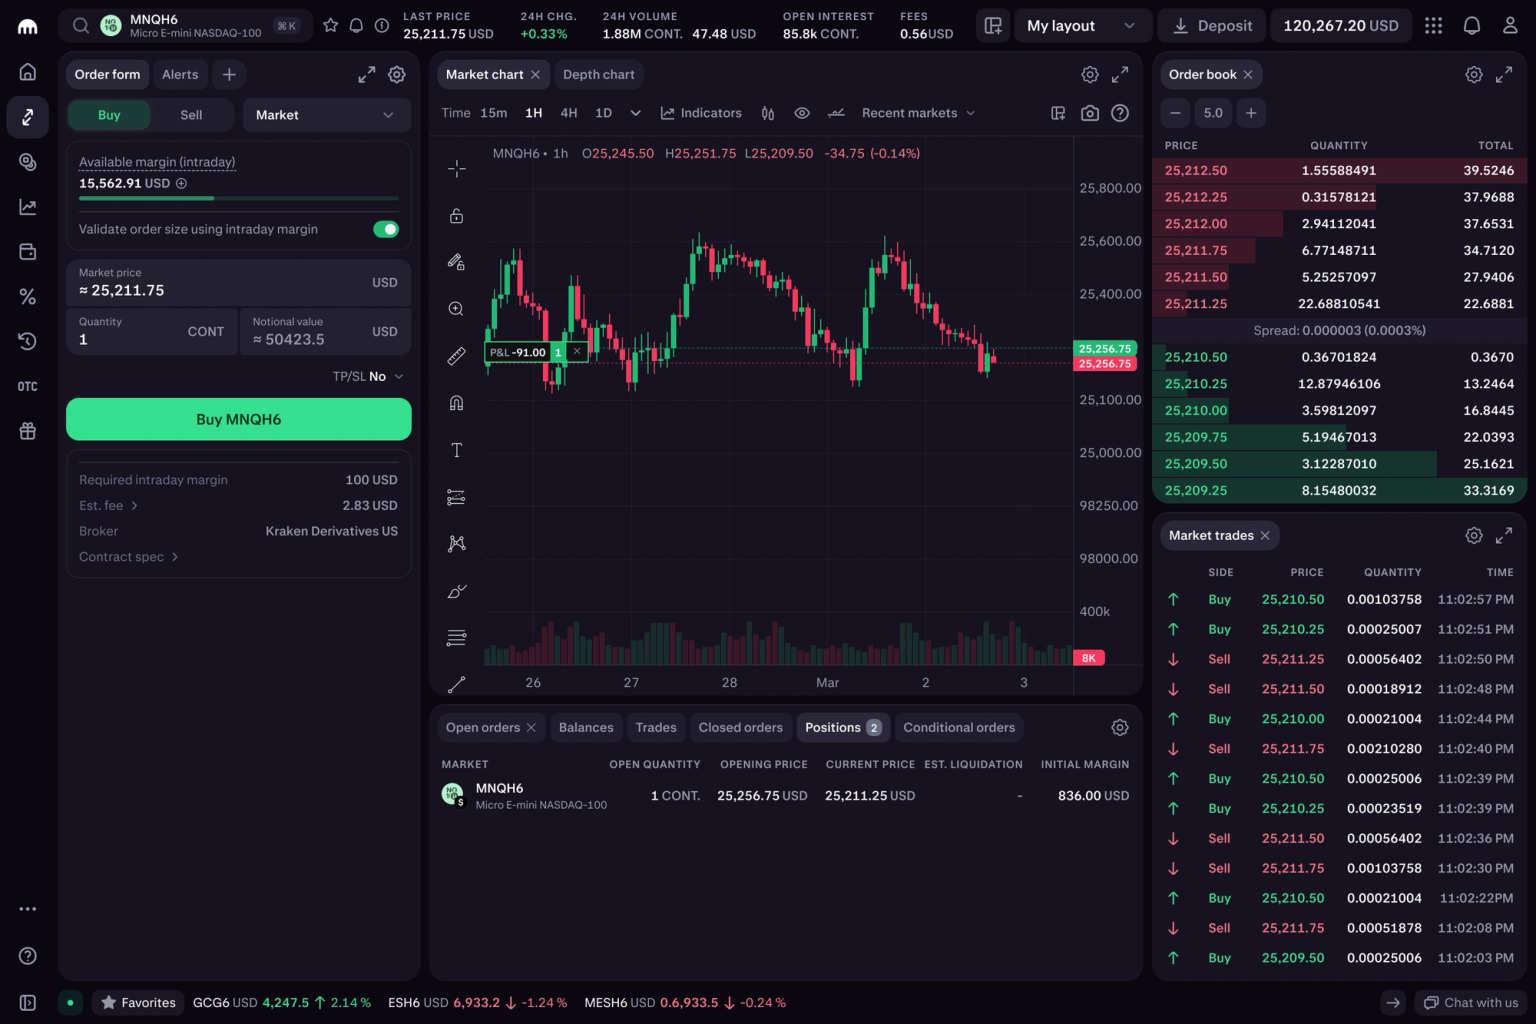Viewport: 1536px width, 1024px height.
Task: Click the Quantity input field
Action: pos(152,331)
